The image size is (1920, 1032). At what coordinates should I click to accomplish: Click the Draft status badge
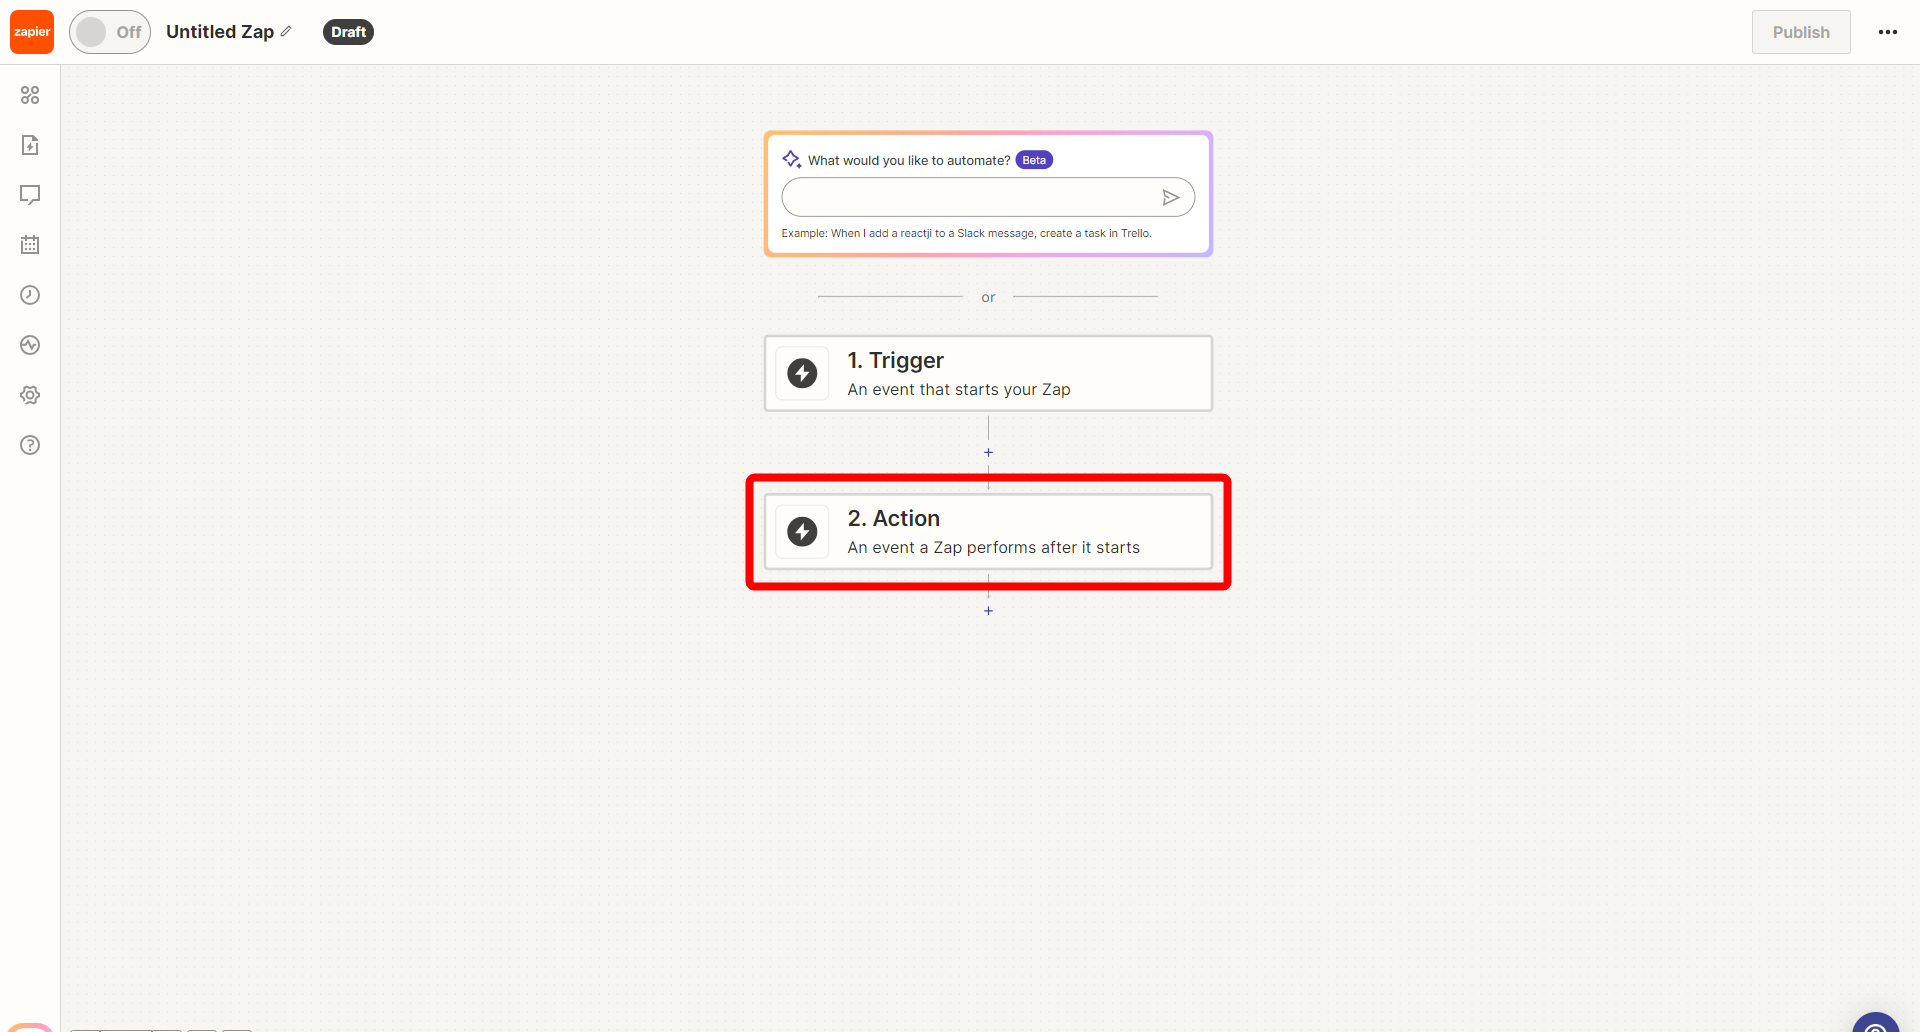[x=348, y=32]
